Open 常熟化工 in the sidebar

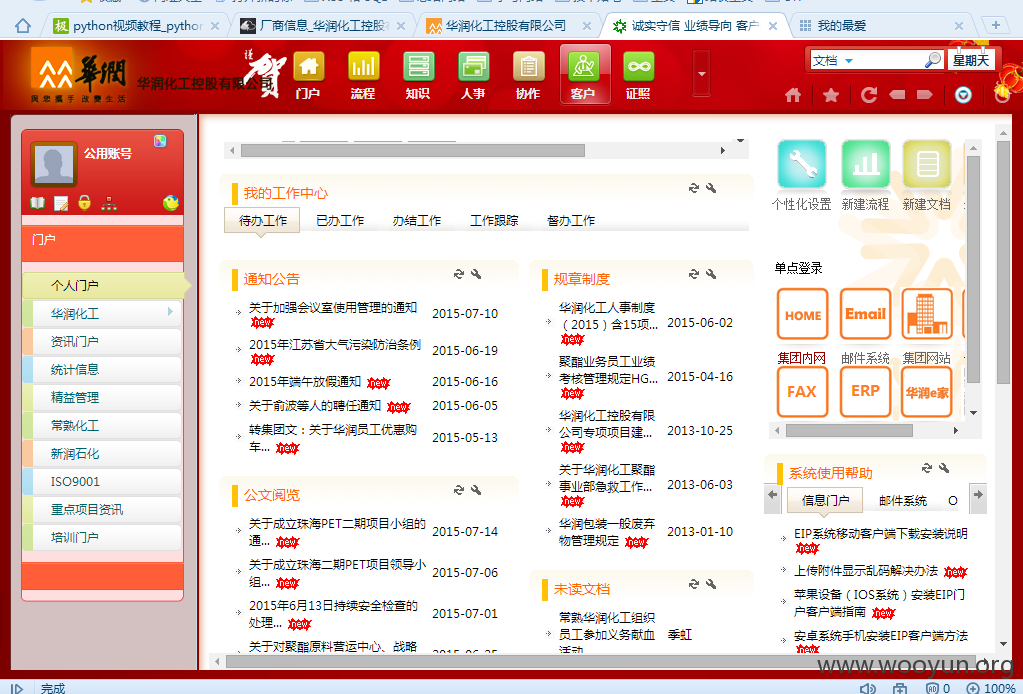[x=102, y=426]
